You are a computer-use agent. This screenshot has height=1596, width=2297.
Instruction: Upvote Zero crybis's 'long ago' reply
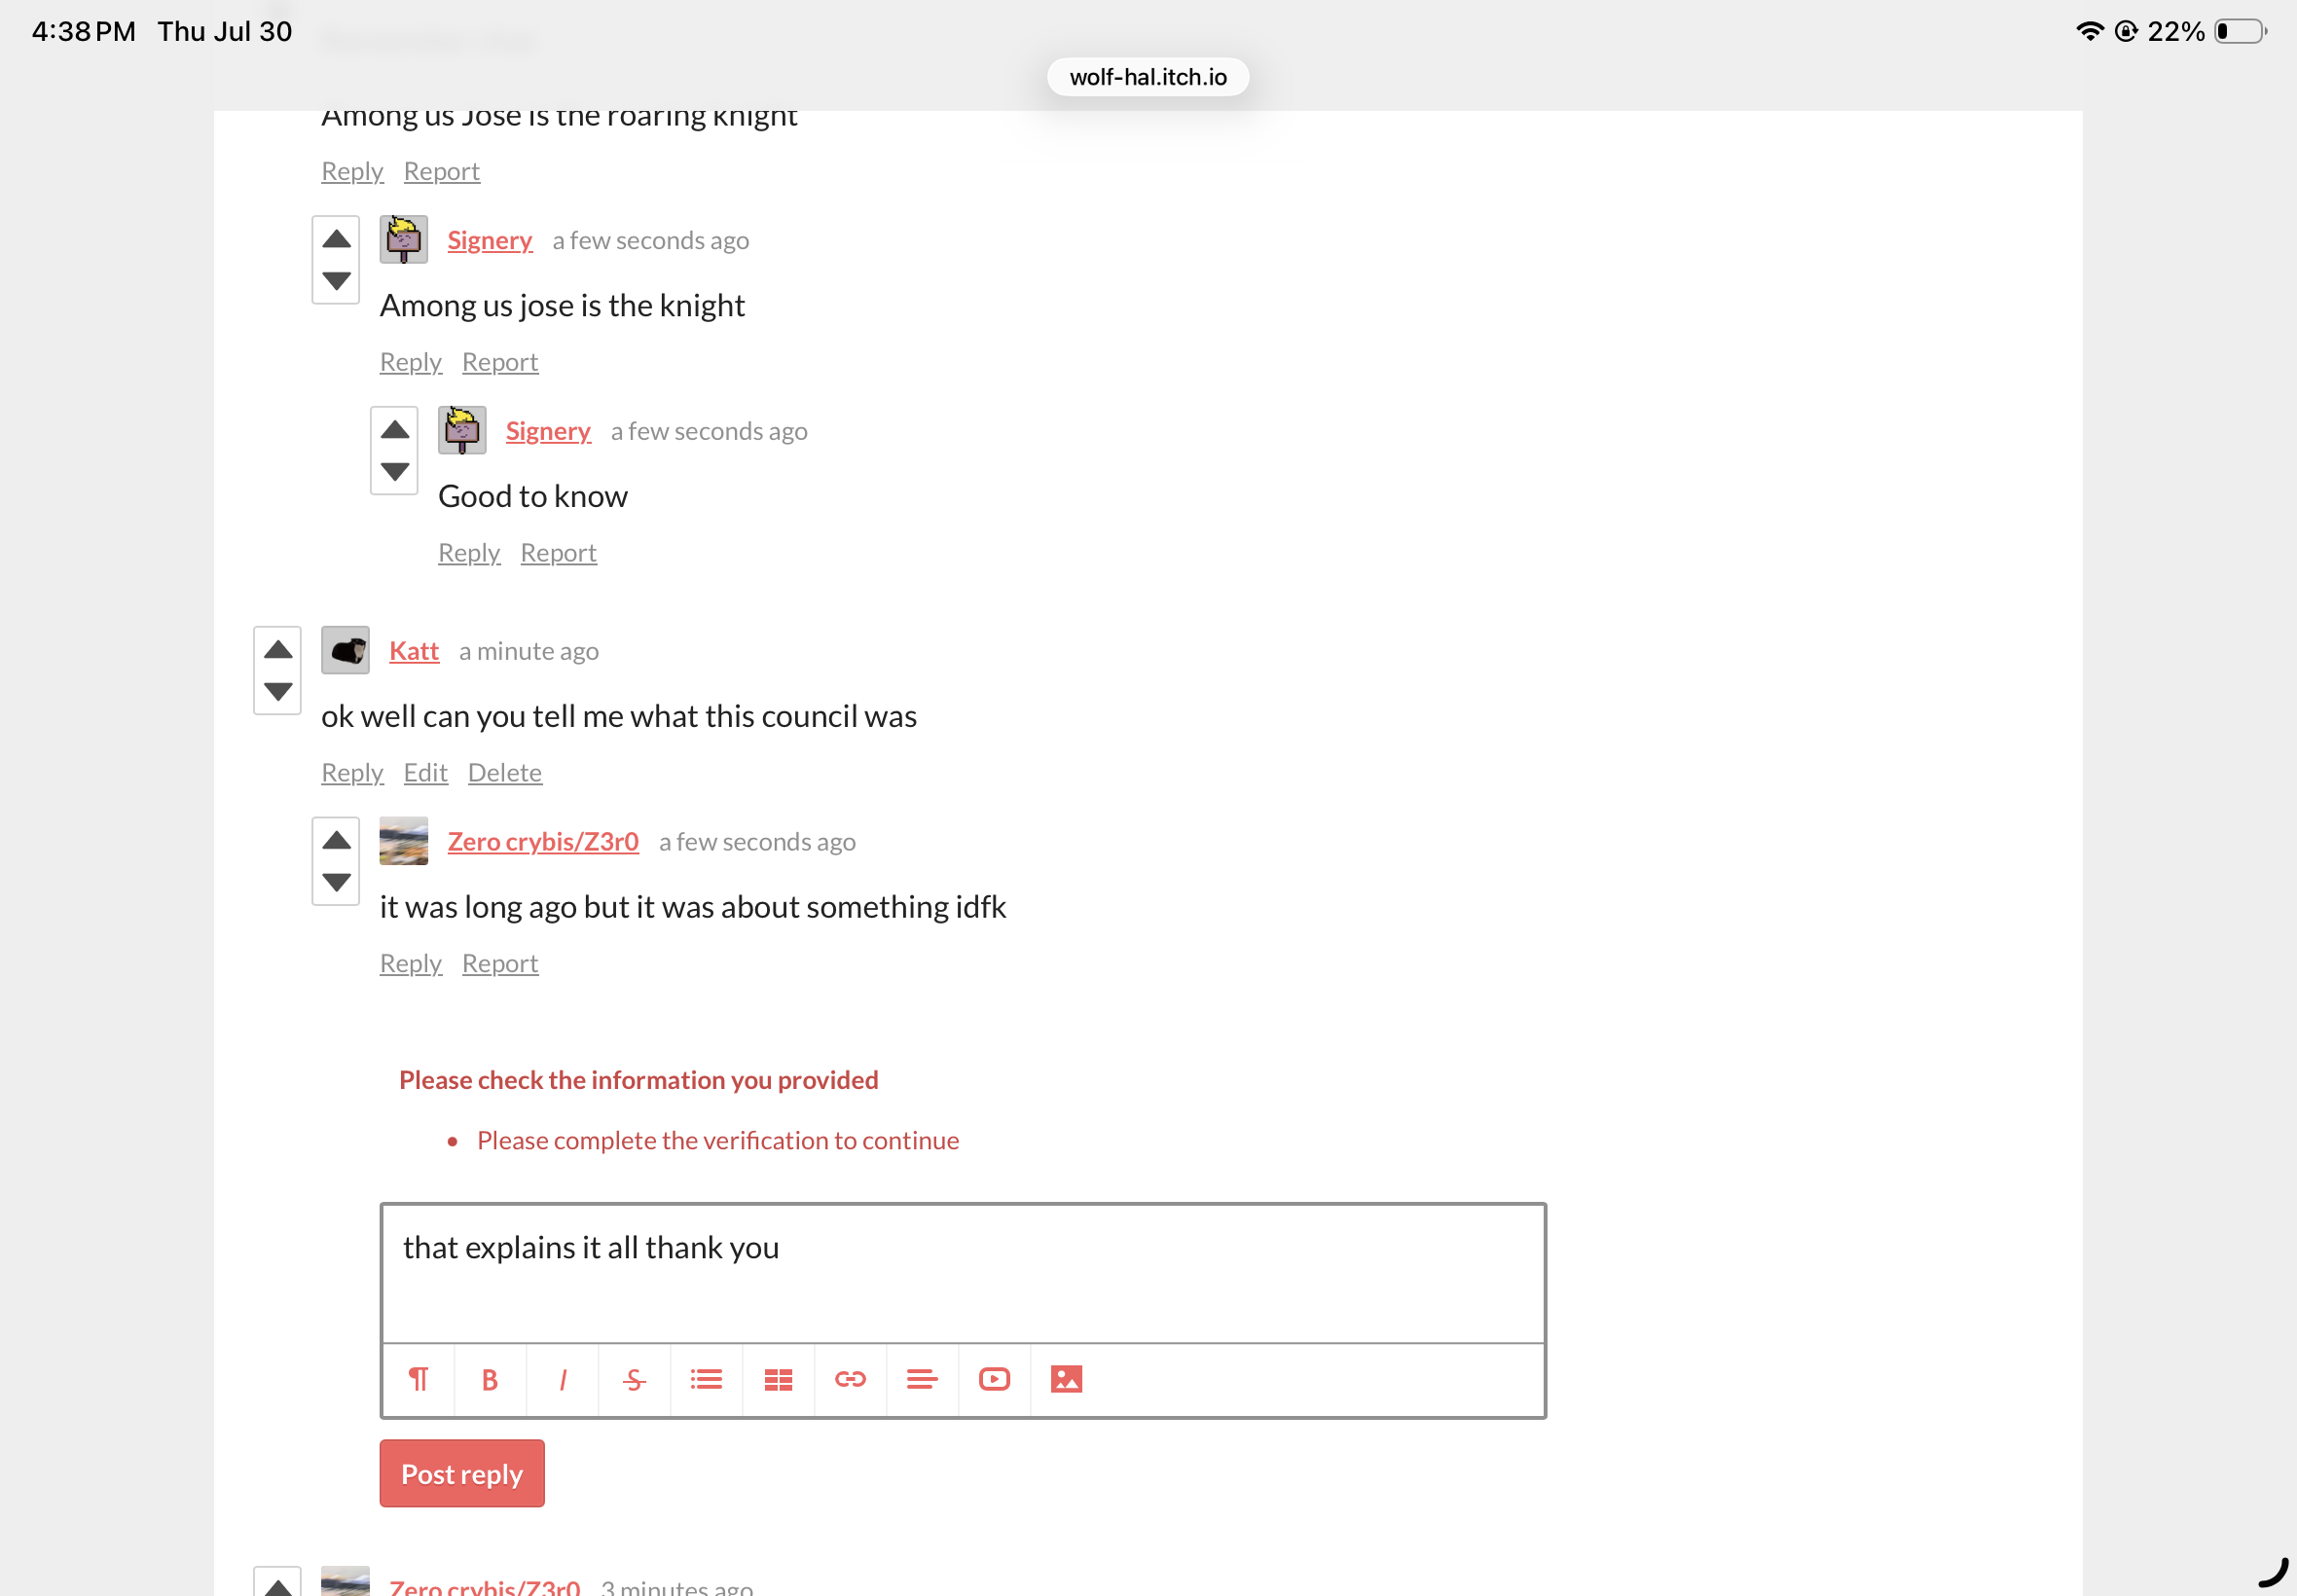[x=336, y=840]
